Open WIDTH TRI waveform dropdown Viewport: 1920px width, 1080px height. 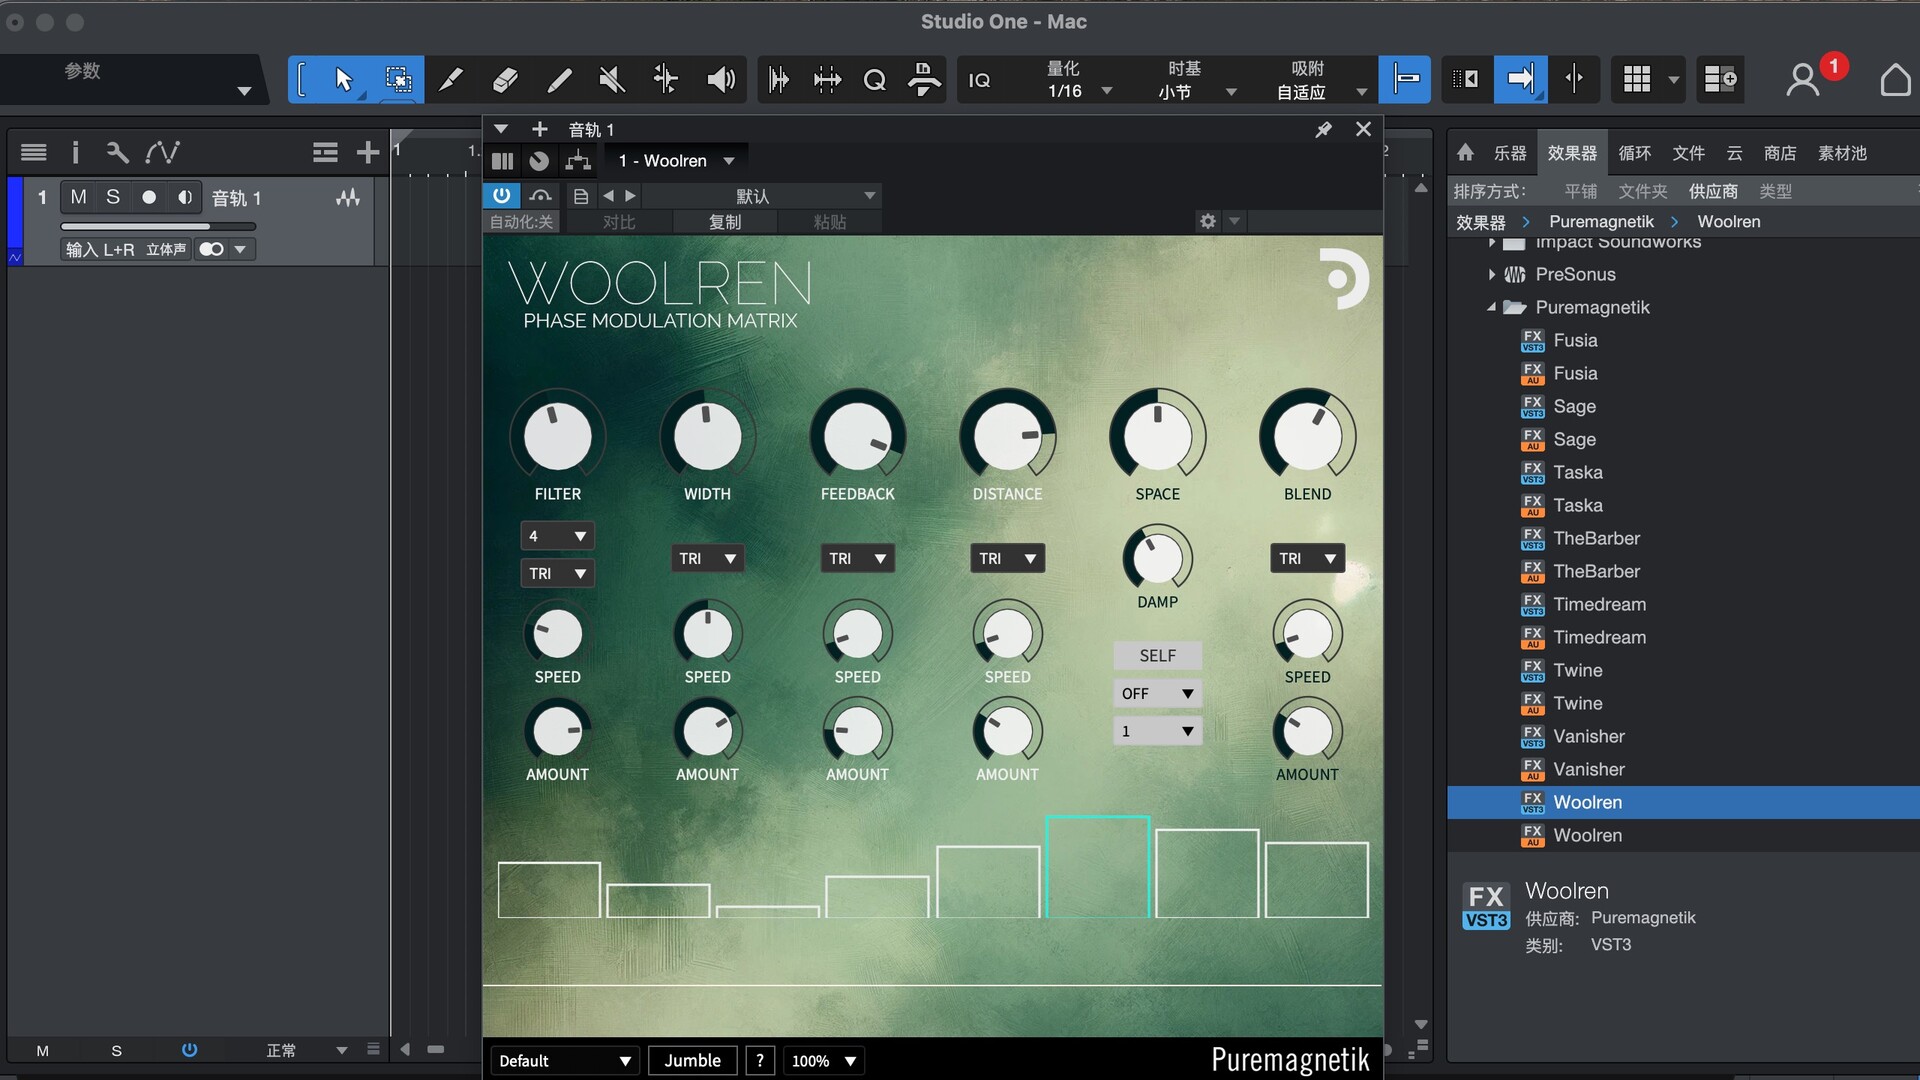(707, 558)
